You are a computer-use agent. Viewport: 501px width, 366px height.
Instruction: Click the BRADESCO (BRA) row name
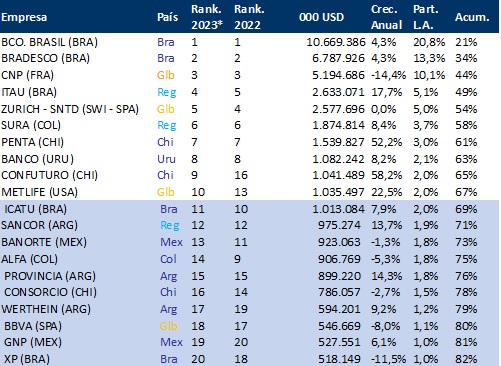point(45,58)
